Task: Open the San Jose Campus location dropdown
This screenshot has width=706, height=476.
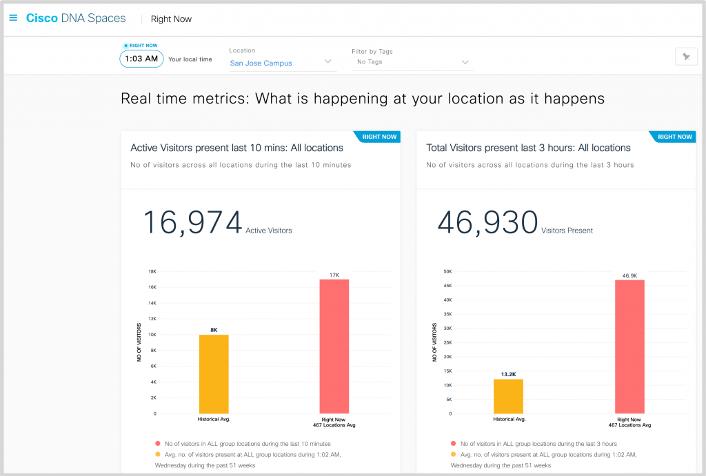Action: click(281, 62)
